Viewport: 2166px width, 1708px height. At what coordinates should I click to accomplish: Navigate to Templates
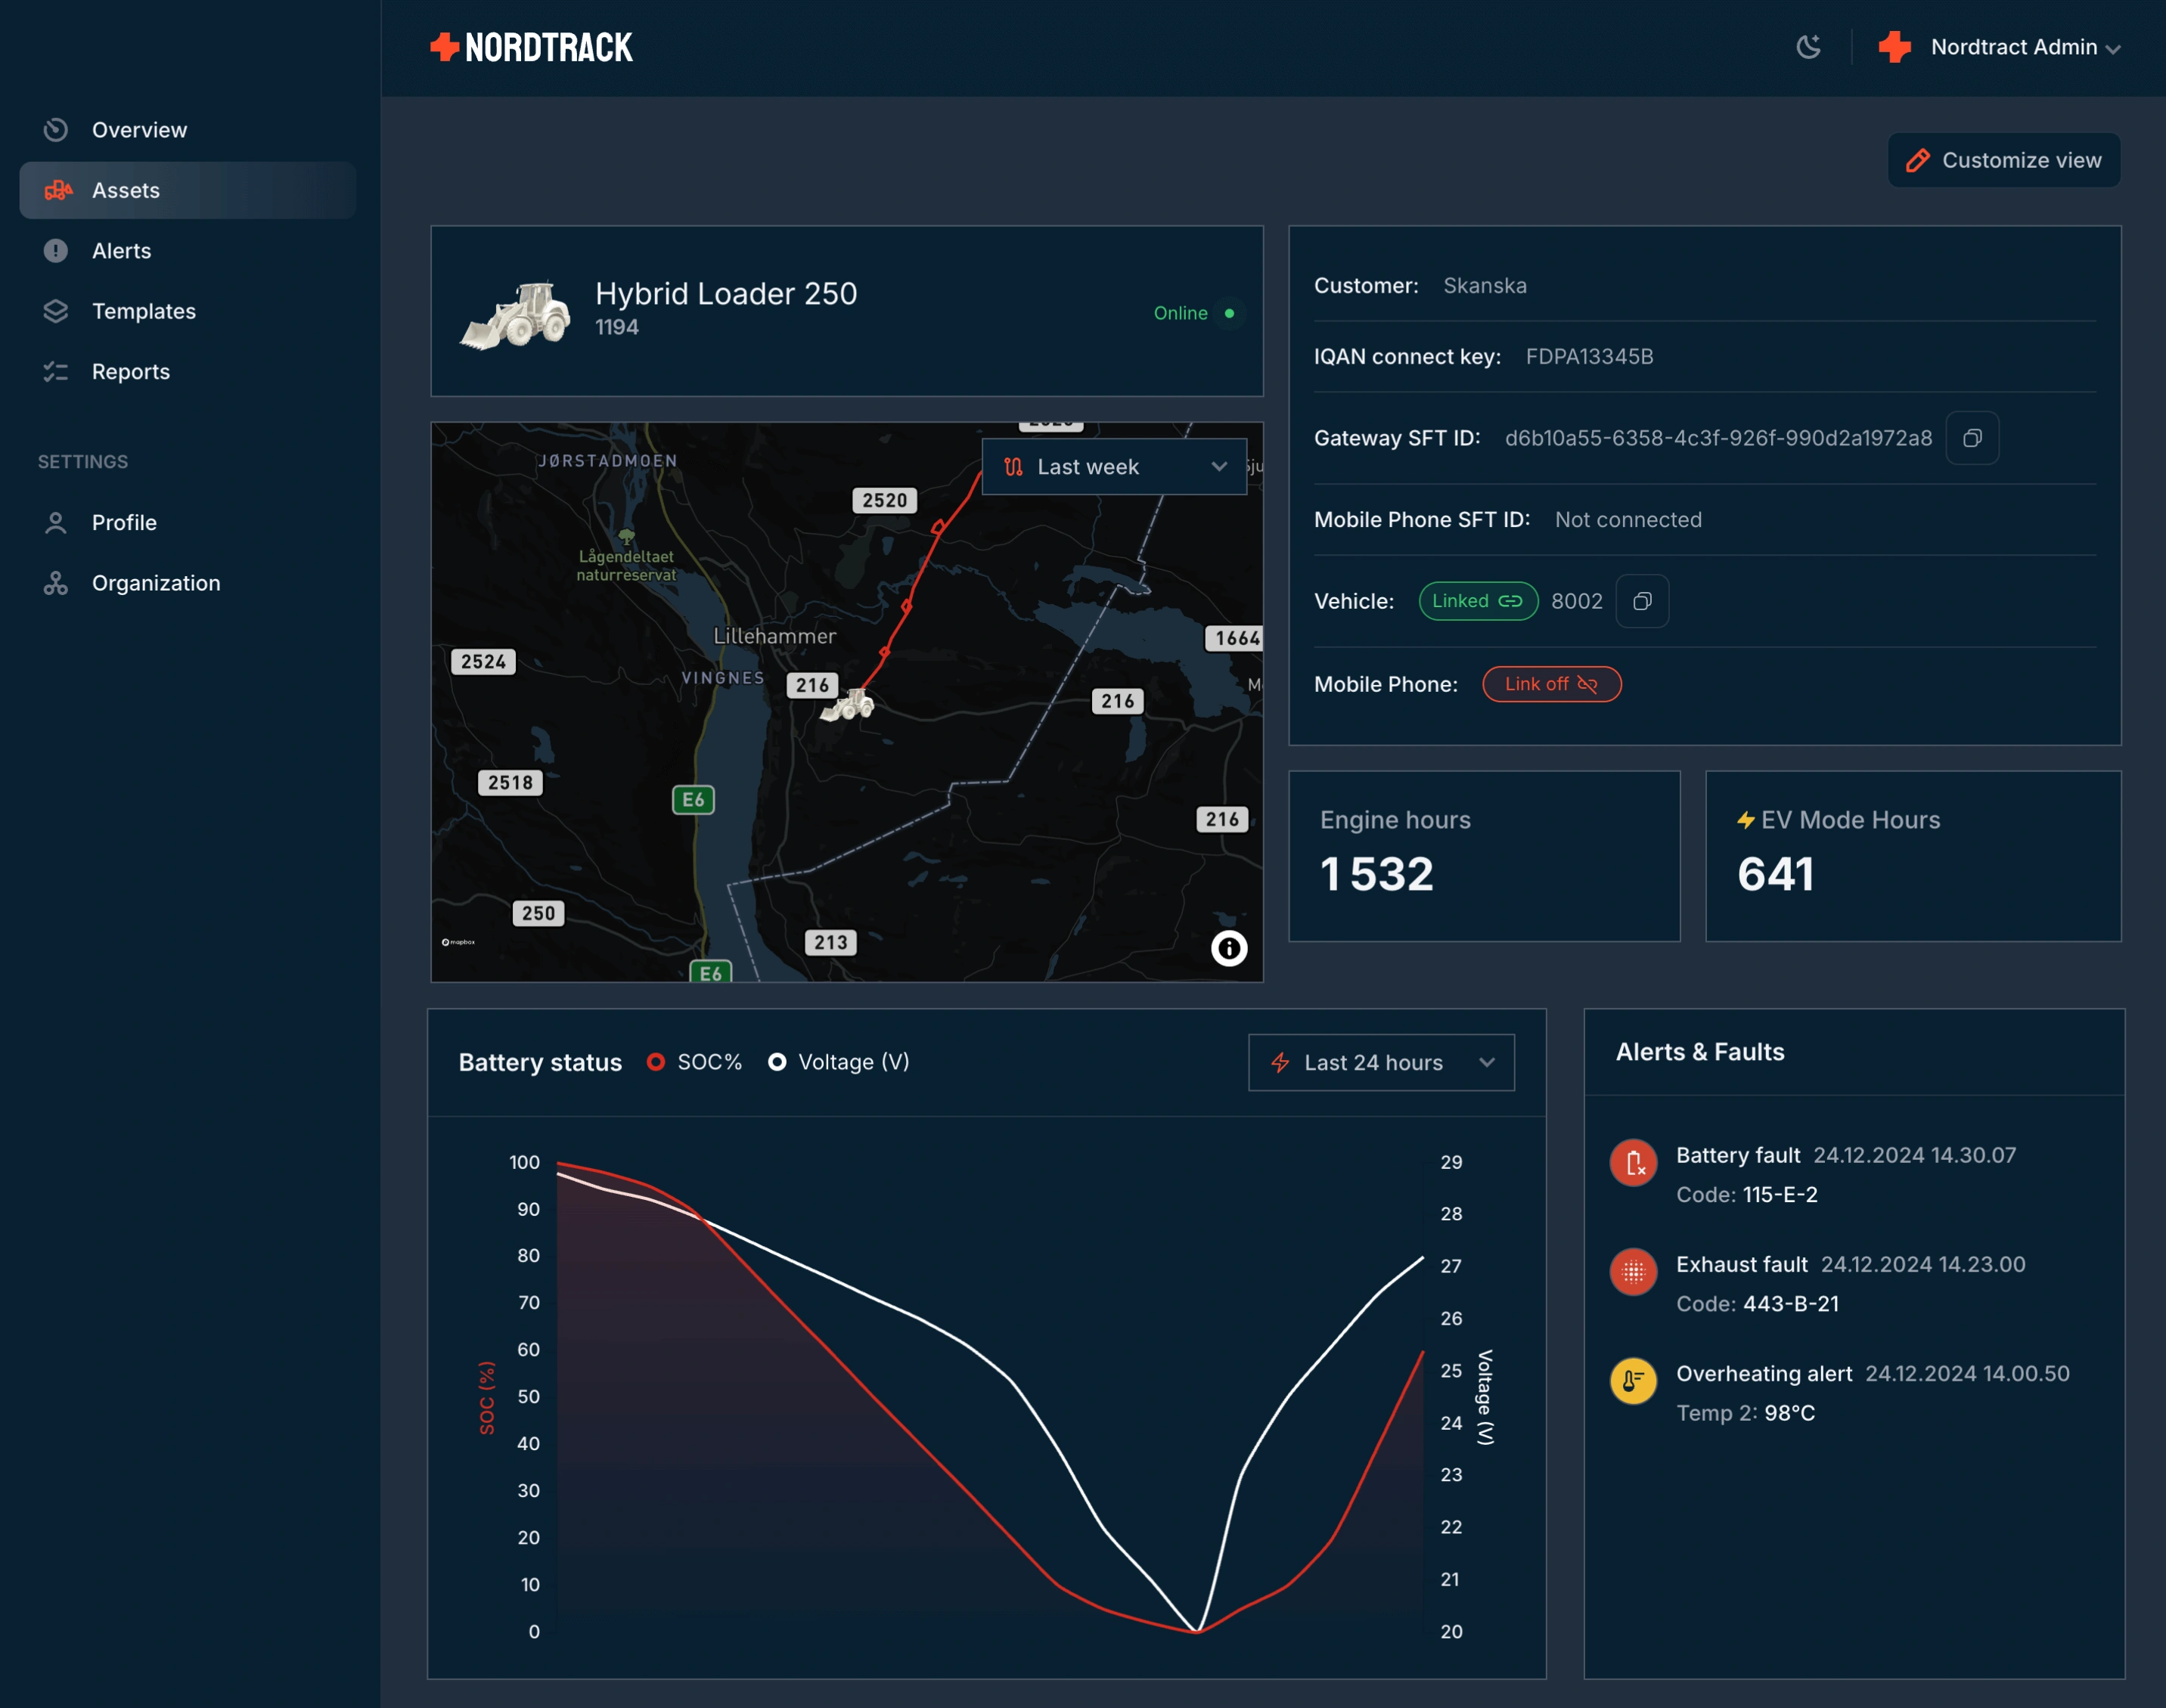tap(188, 311)
